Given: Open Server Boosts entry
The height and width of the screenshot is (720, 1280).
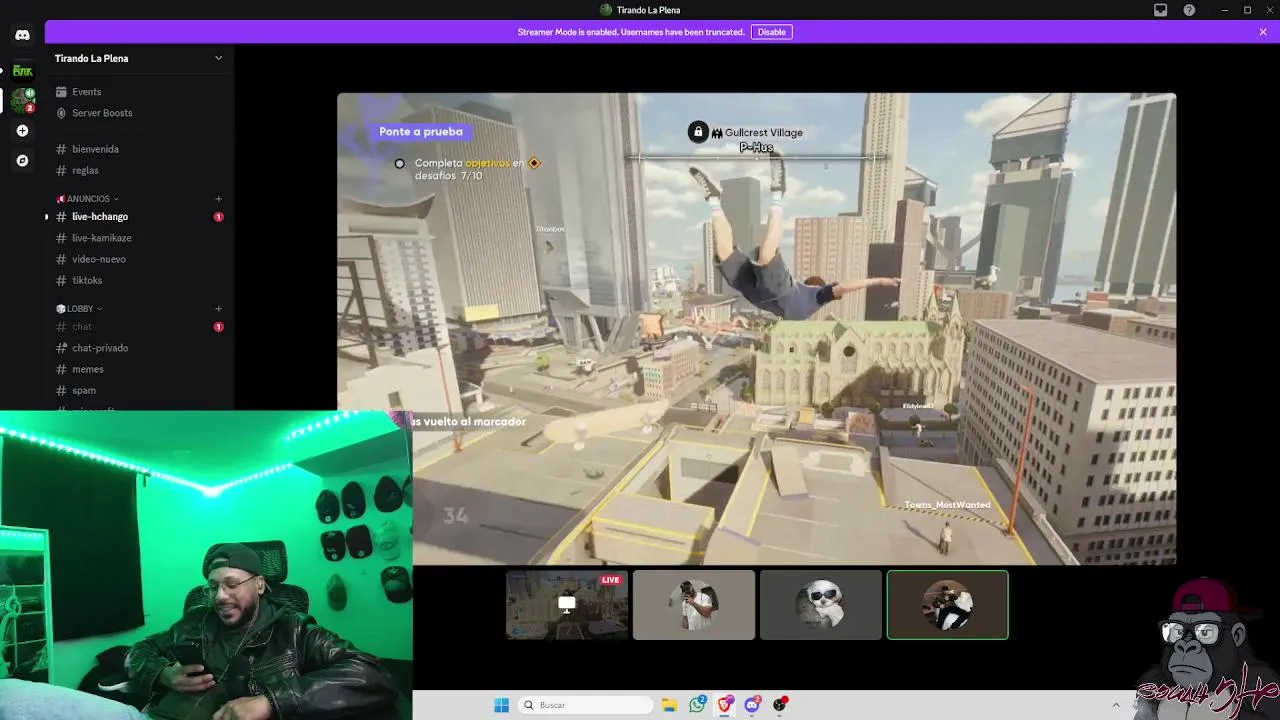Looking at the screenshot, I should (x=139, y=113).
